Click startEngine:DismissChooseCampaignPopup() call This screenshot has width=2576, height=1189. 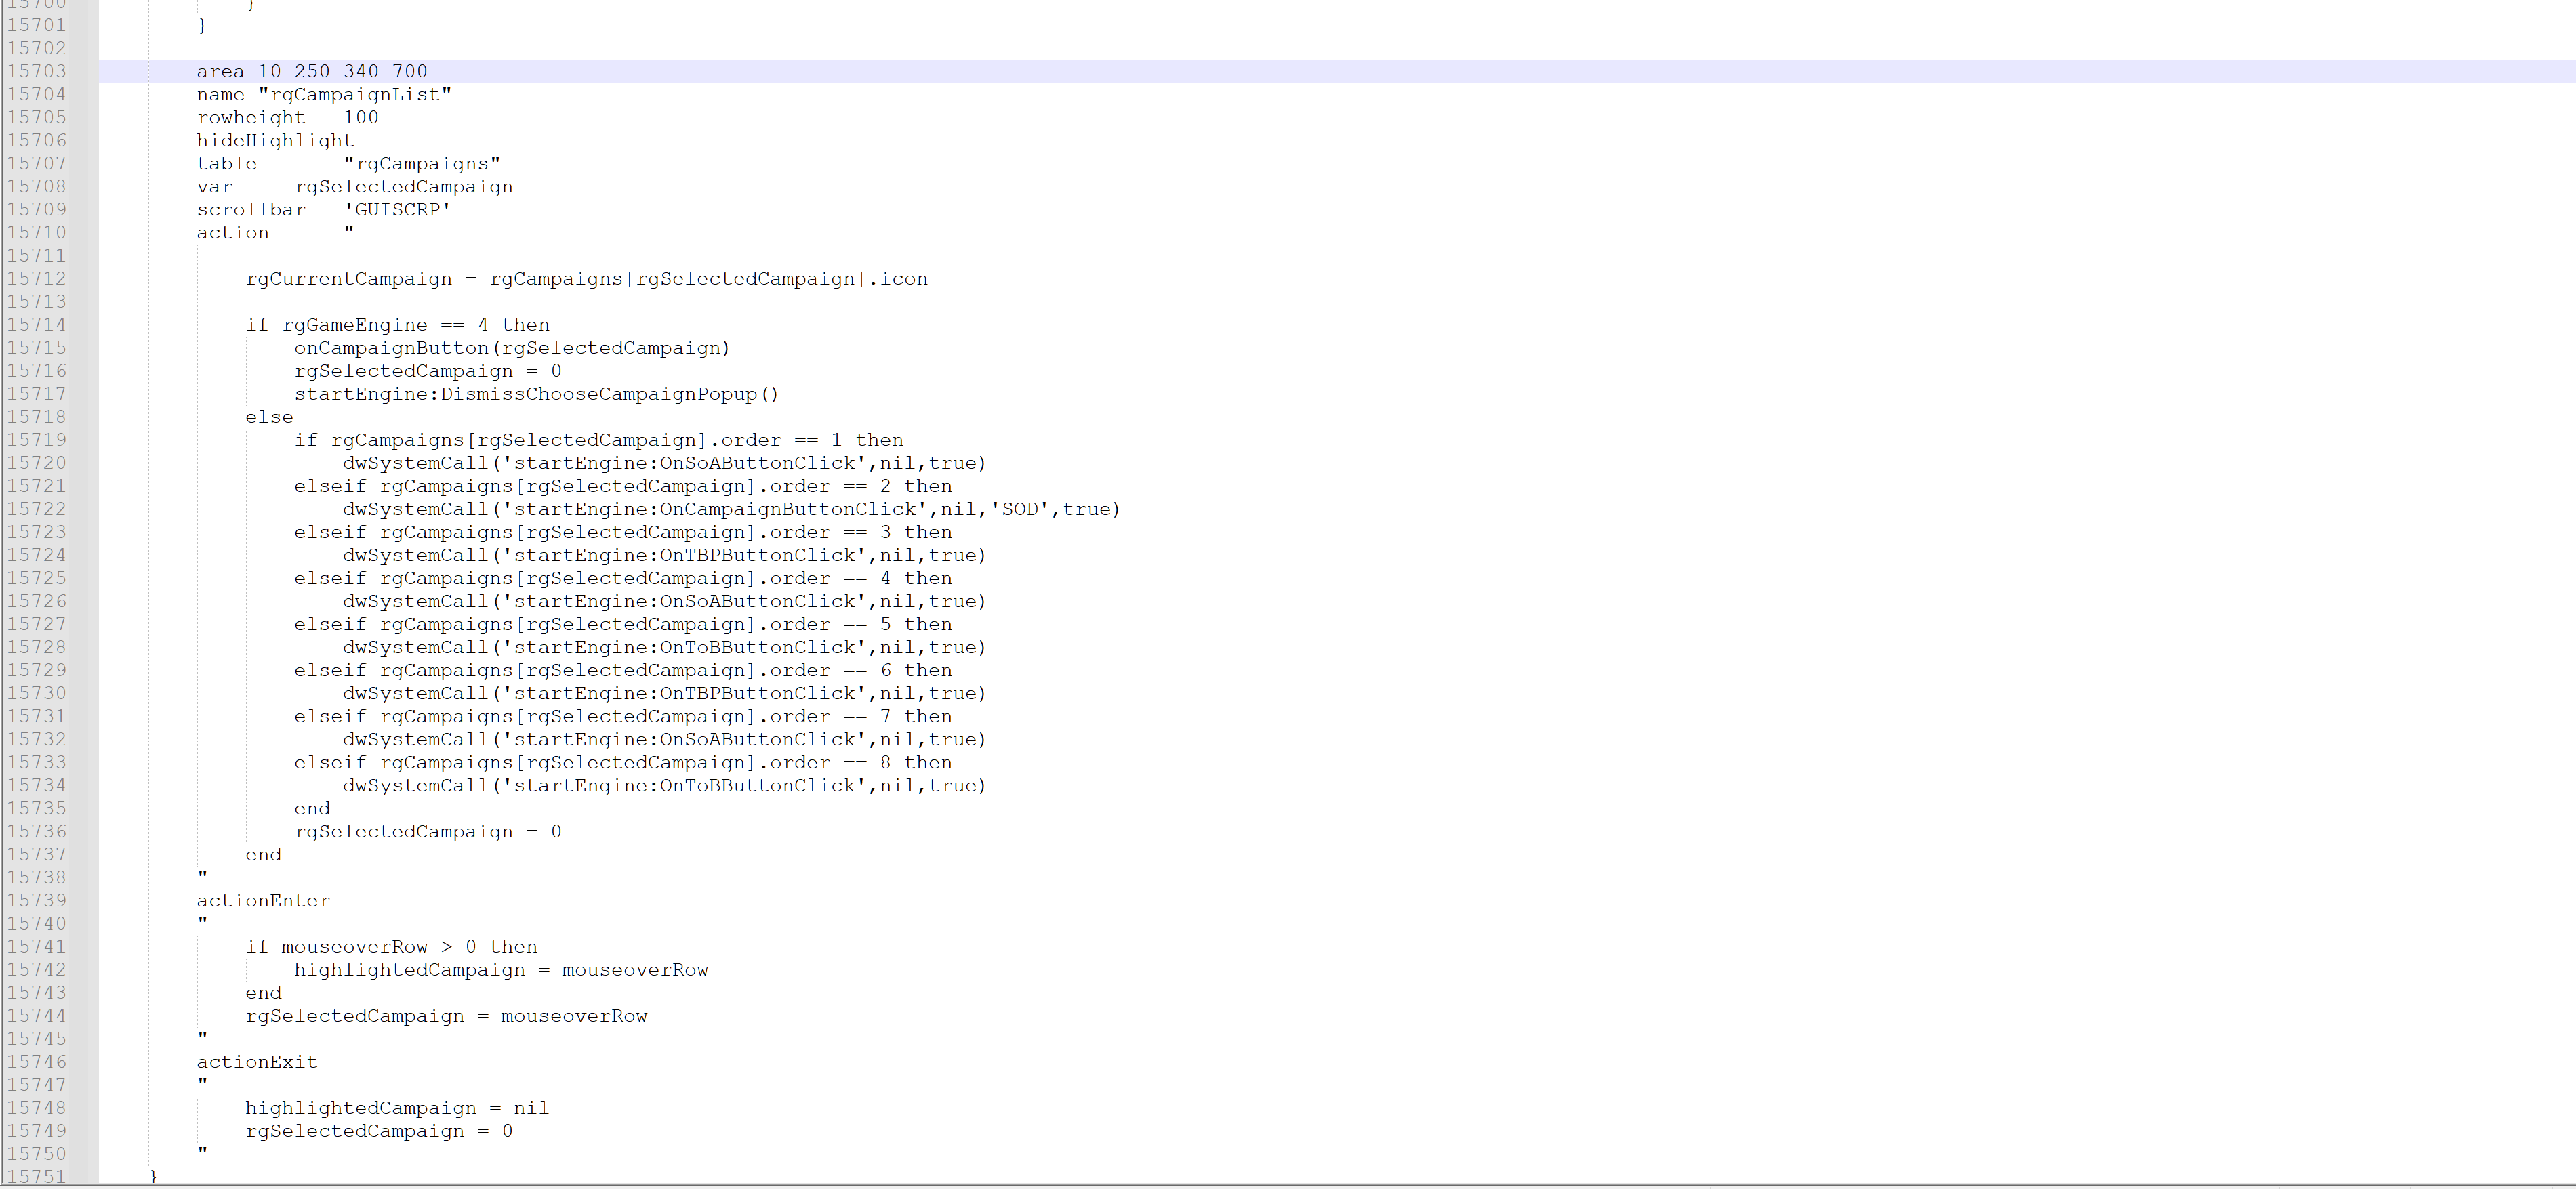tap(535, 393)
